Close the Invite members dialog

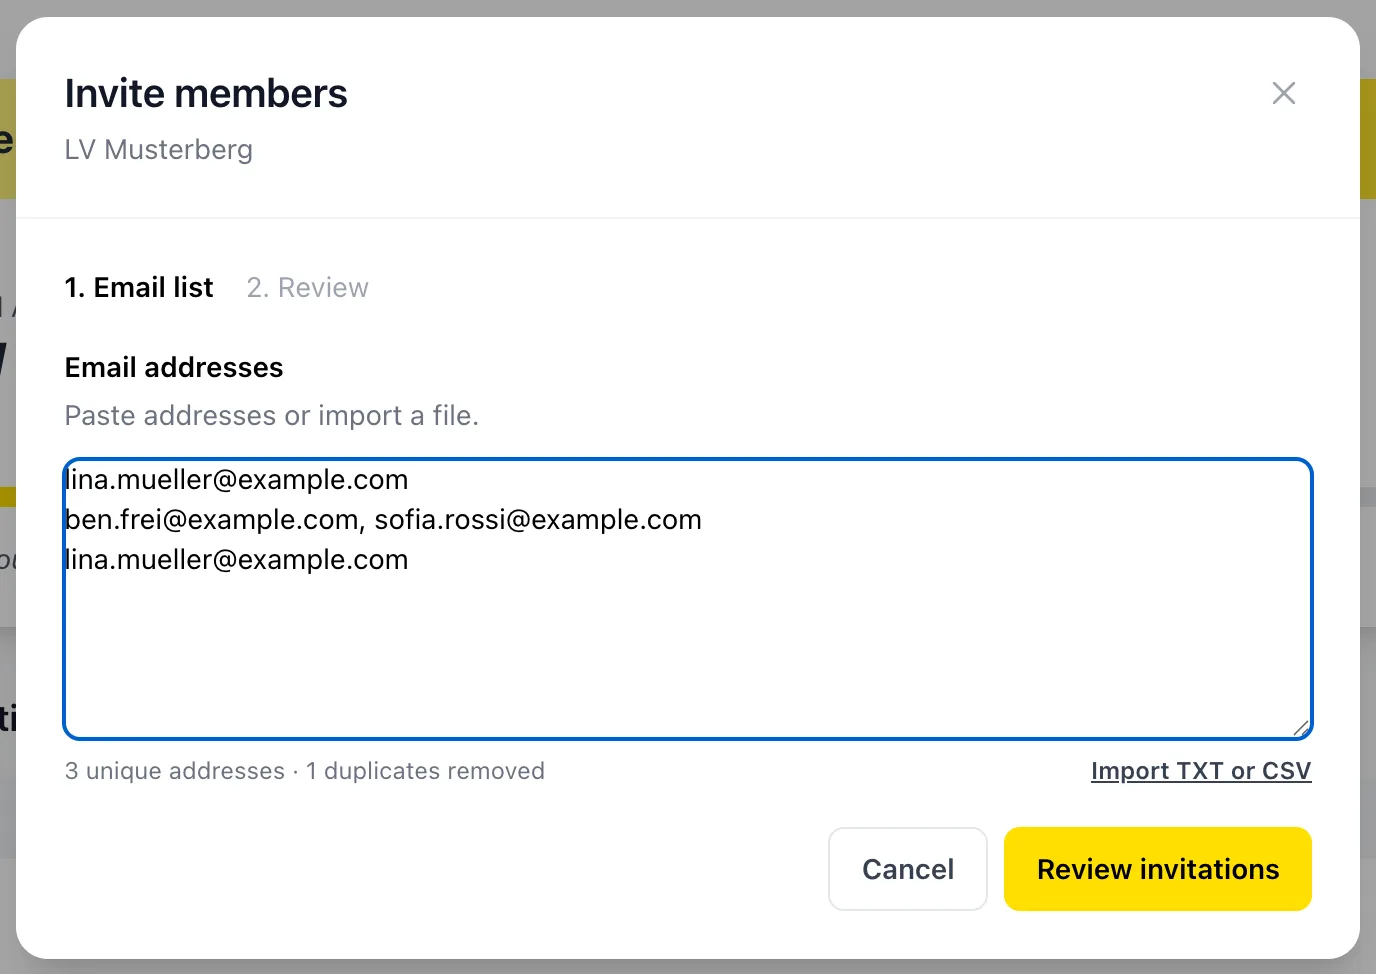pos(1284,93)
